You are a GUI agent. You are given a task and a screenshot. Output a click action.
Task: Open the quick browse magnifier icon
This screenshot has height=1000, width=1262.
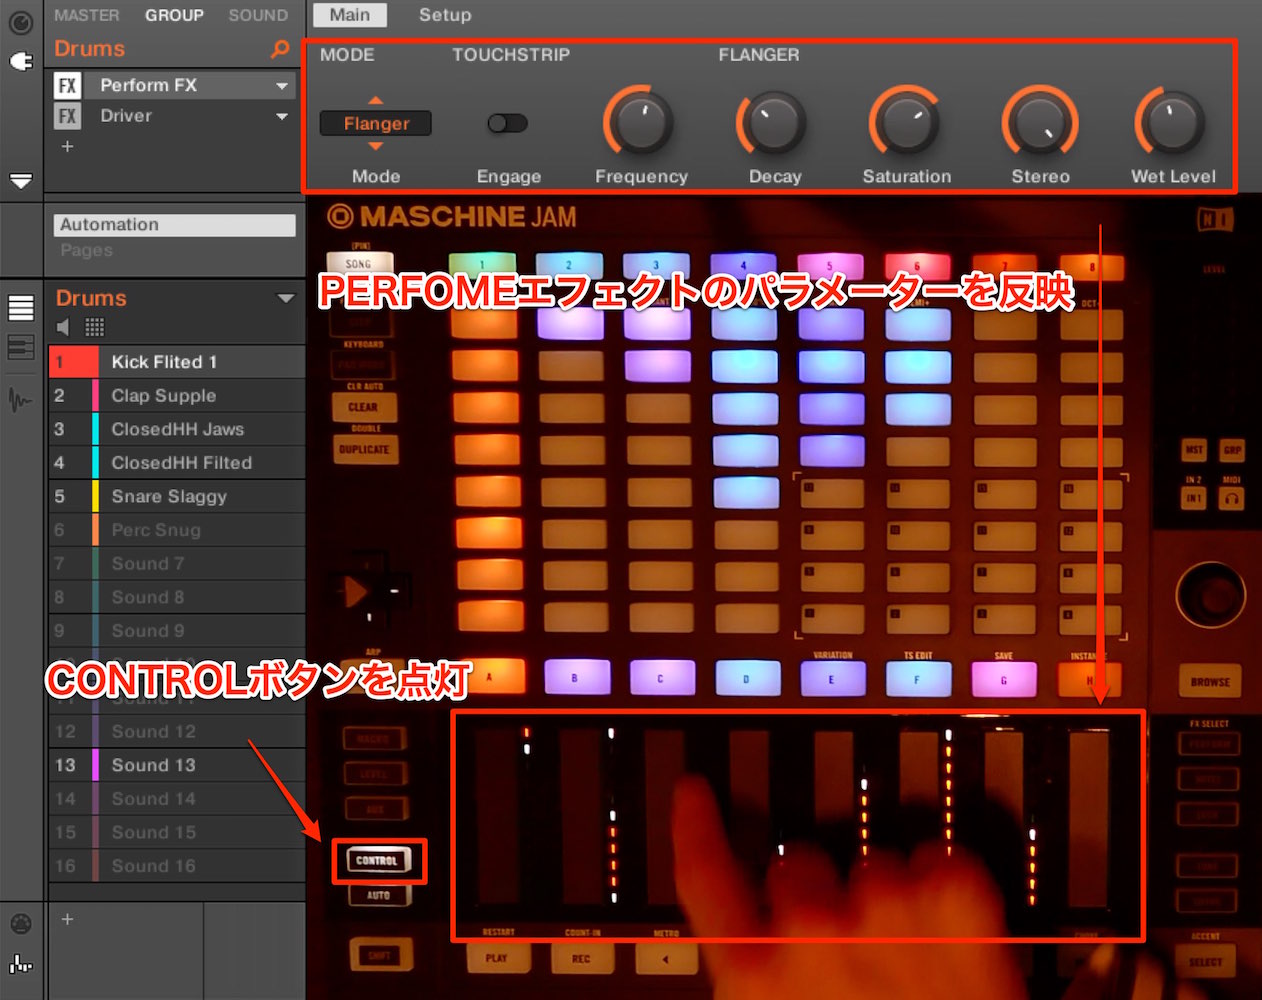(281, 48)
